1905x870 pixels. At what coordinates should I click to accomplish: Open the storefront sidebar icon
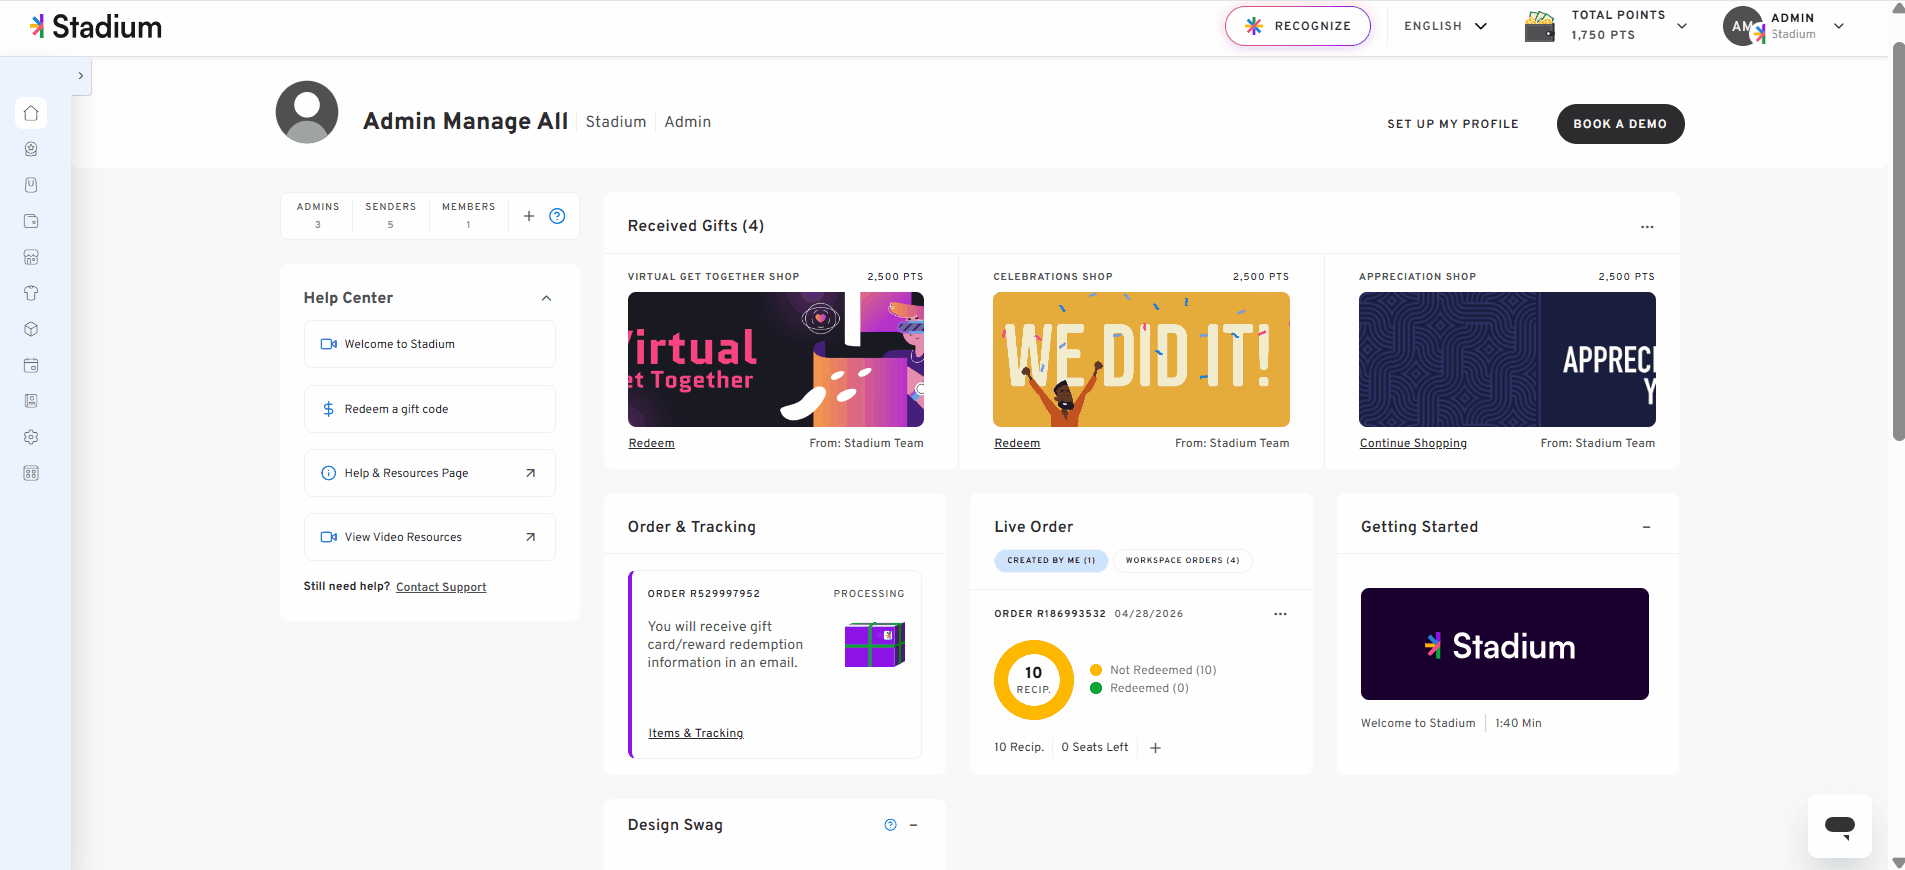tap(31, 257)
